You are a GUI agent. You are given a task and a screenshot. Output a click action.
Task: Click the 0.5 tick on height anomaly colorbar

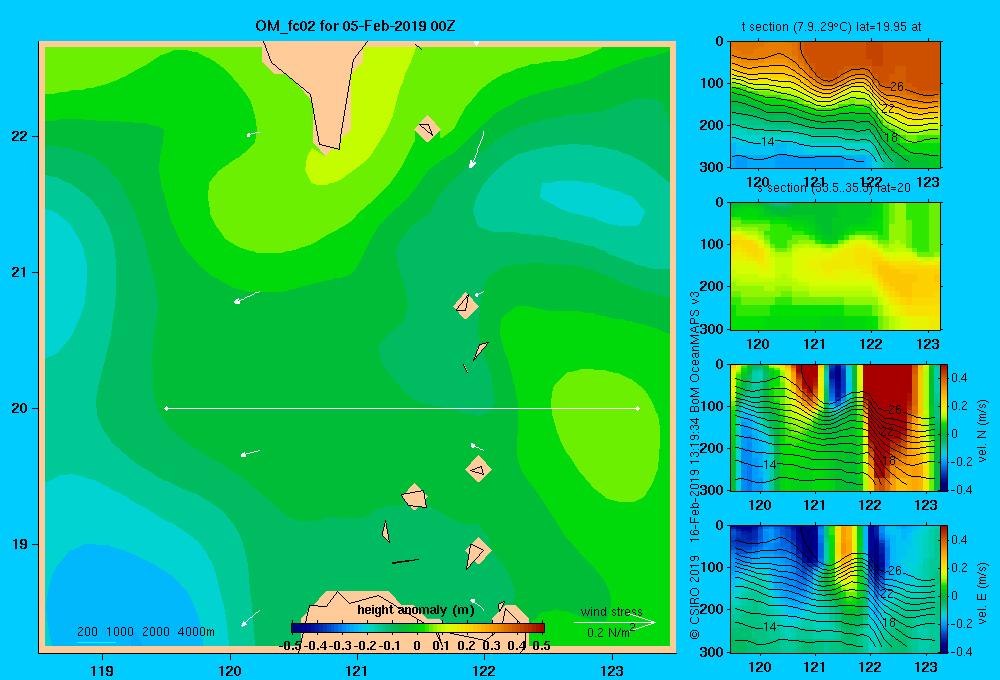(541, 646)
